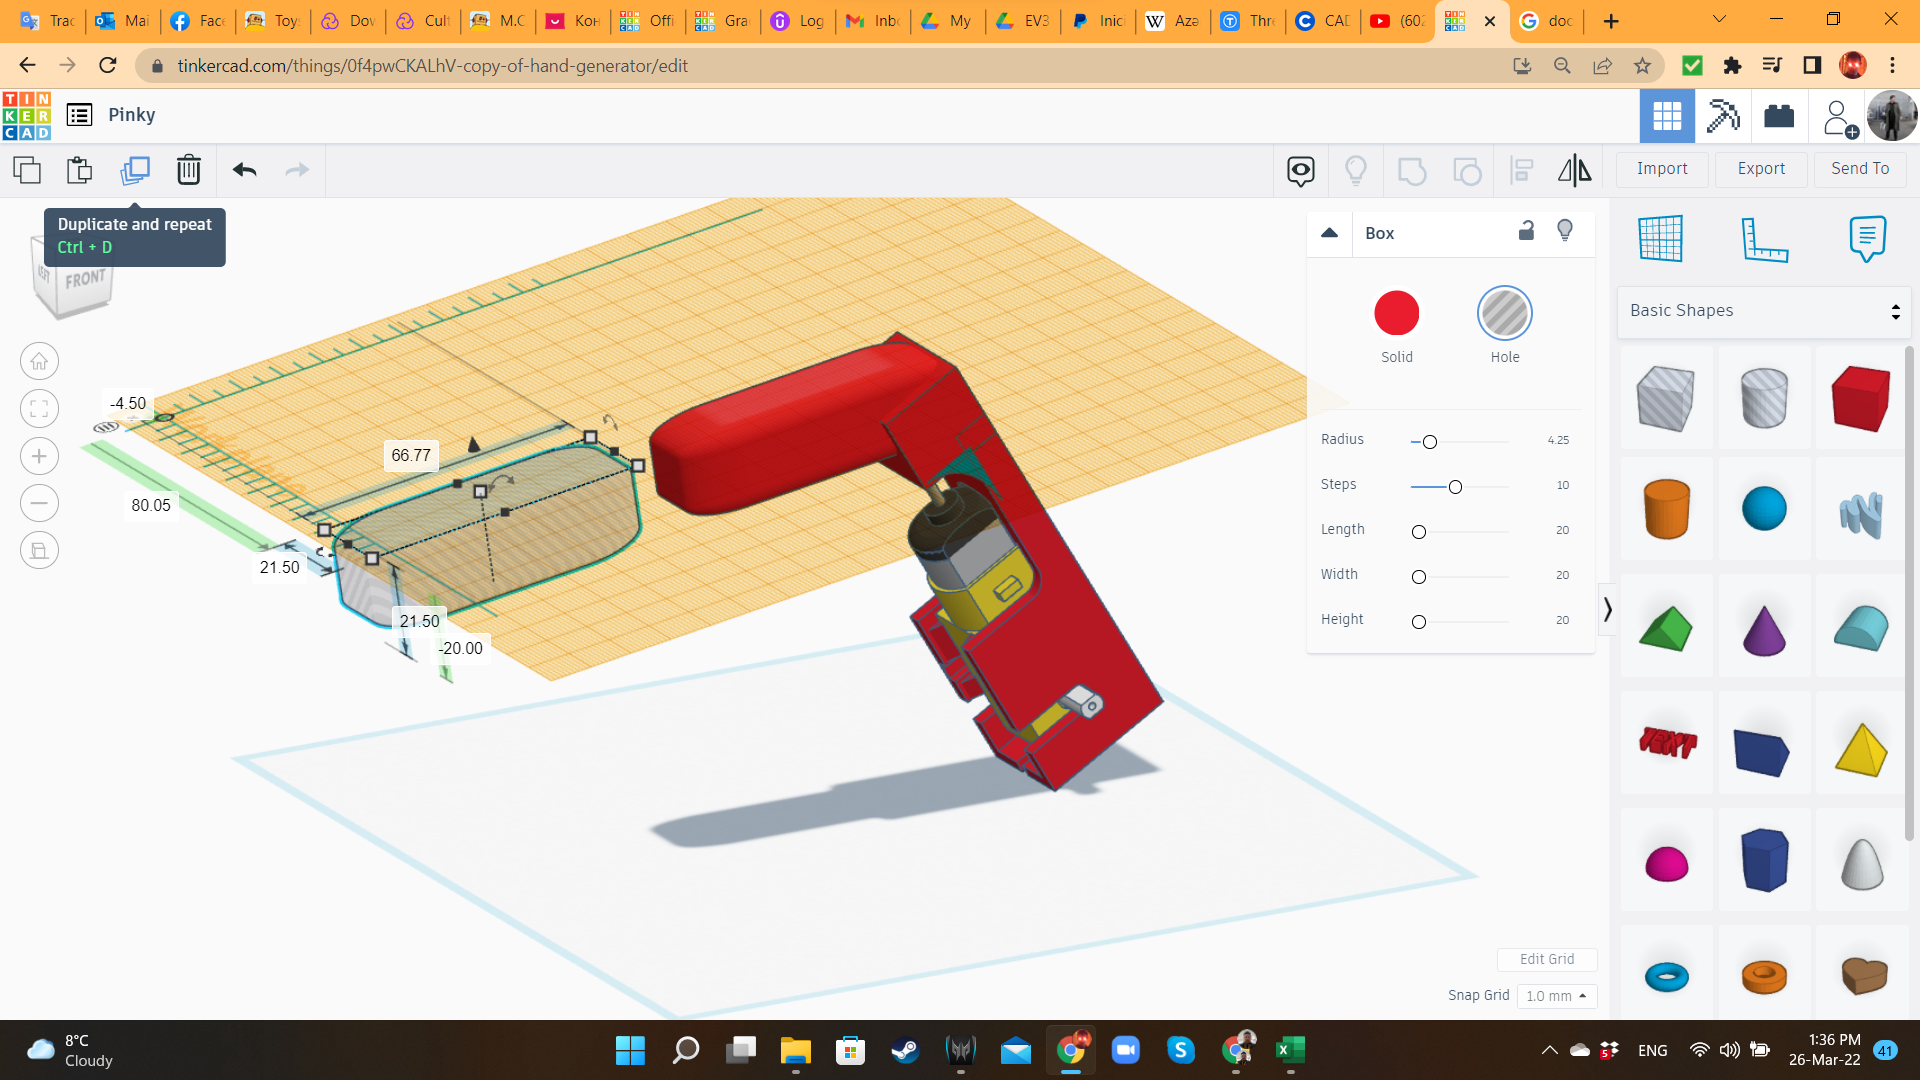This screenshot has height=1080, width=1920.
Task: Open the Snap Grid 1.0 mm dropdown
Action: [x=1556, y=996]
